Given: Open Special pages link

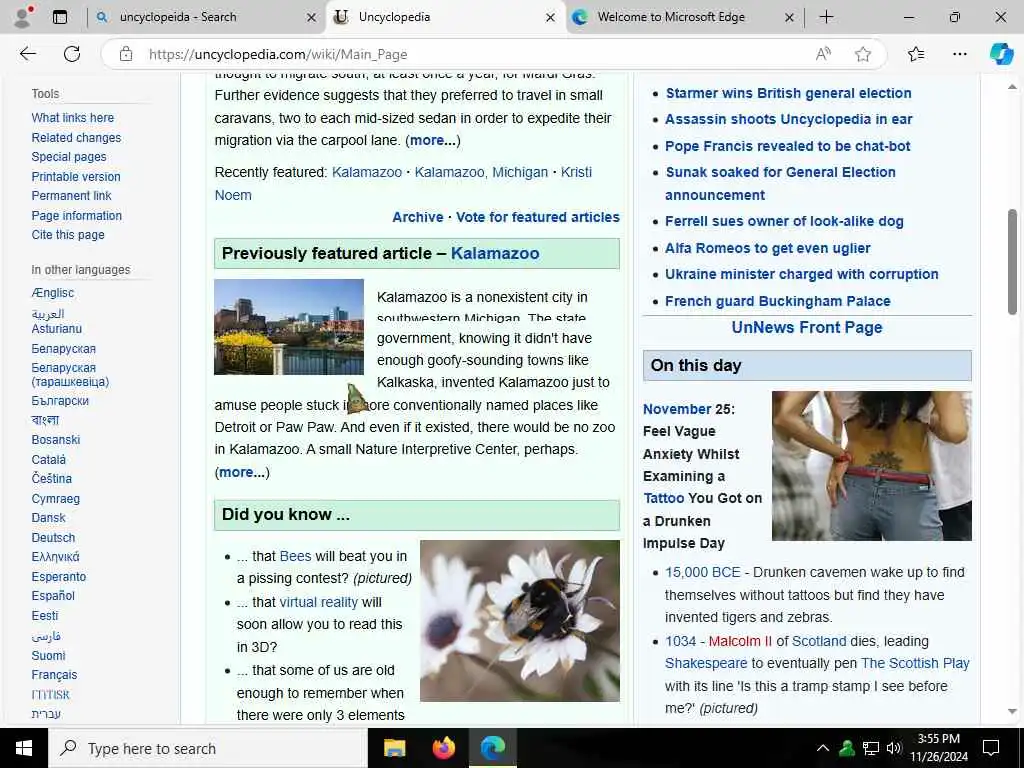Looking at the screenshot, I should tap(69, 157).
